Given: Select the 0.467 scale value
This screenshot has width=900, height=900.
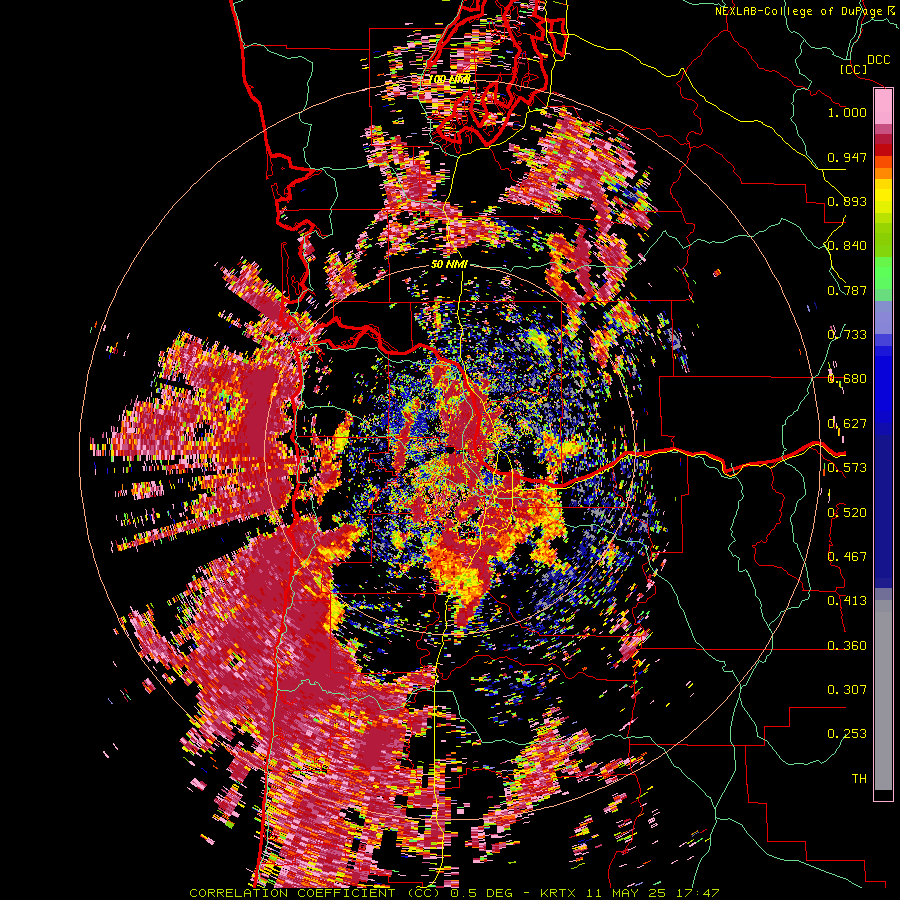Looking at the screenshot, I should tap(847, 557).
